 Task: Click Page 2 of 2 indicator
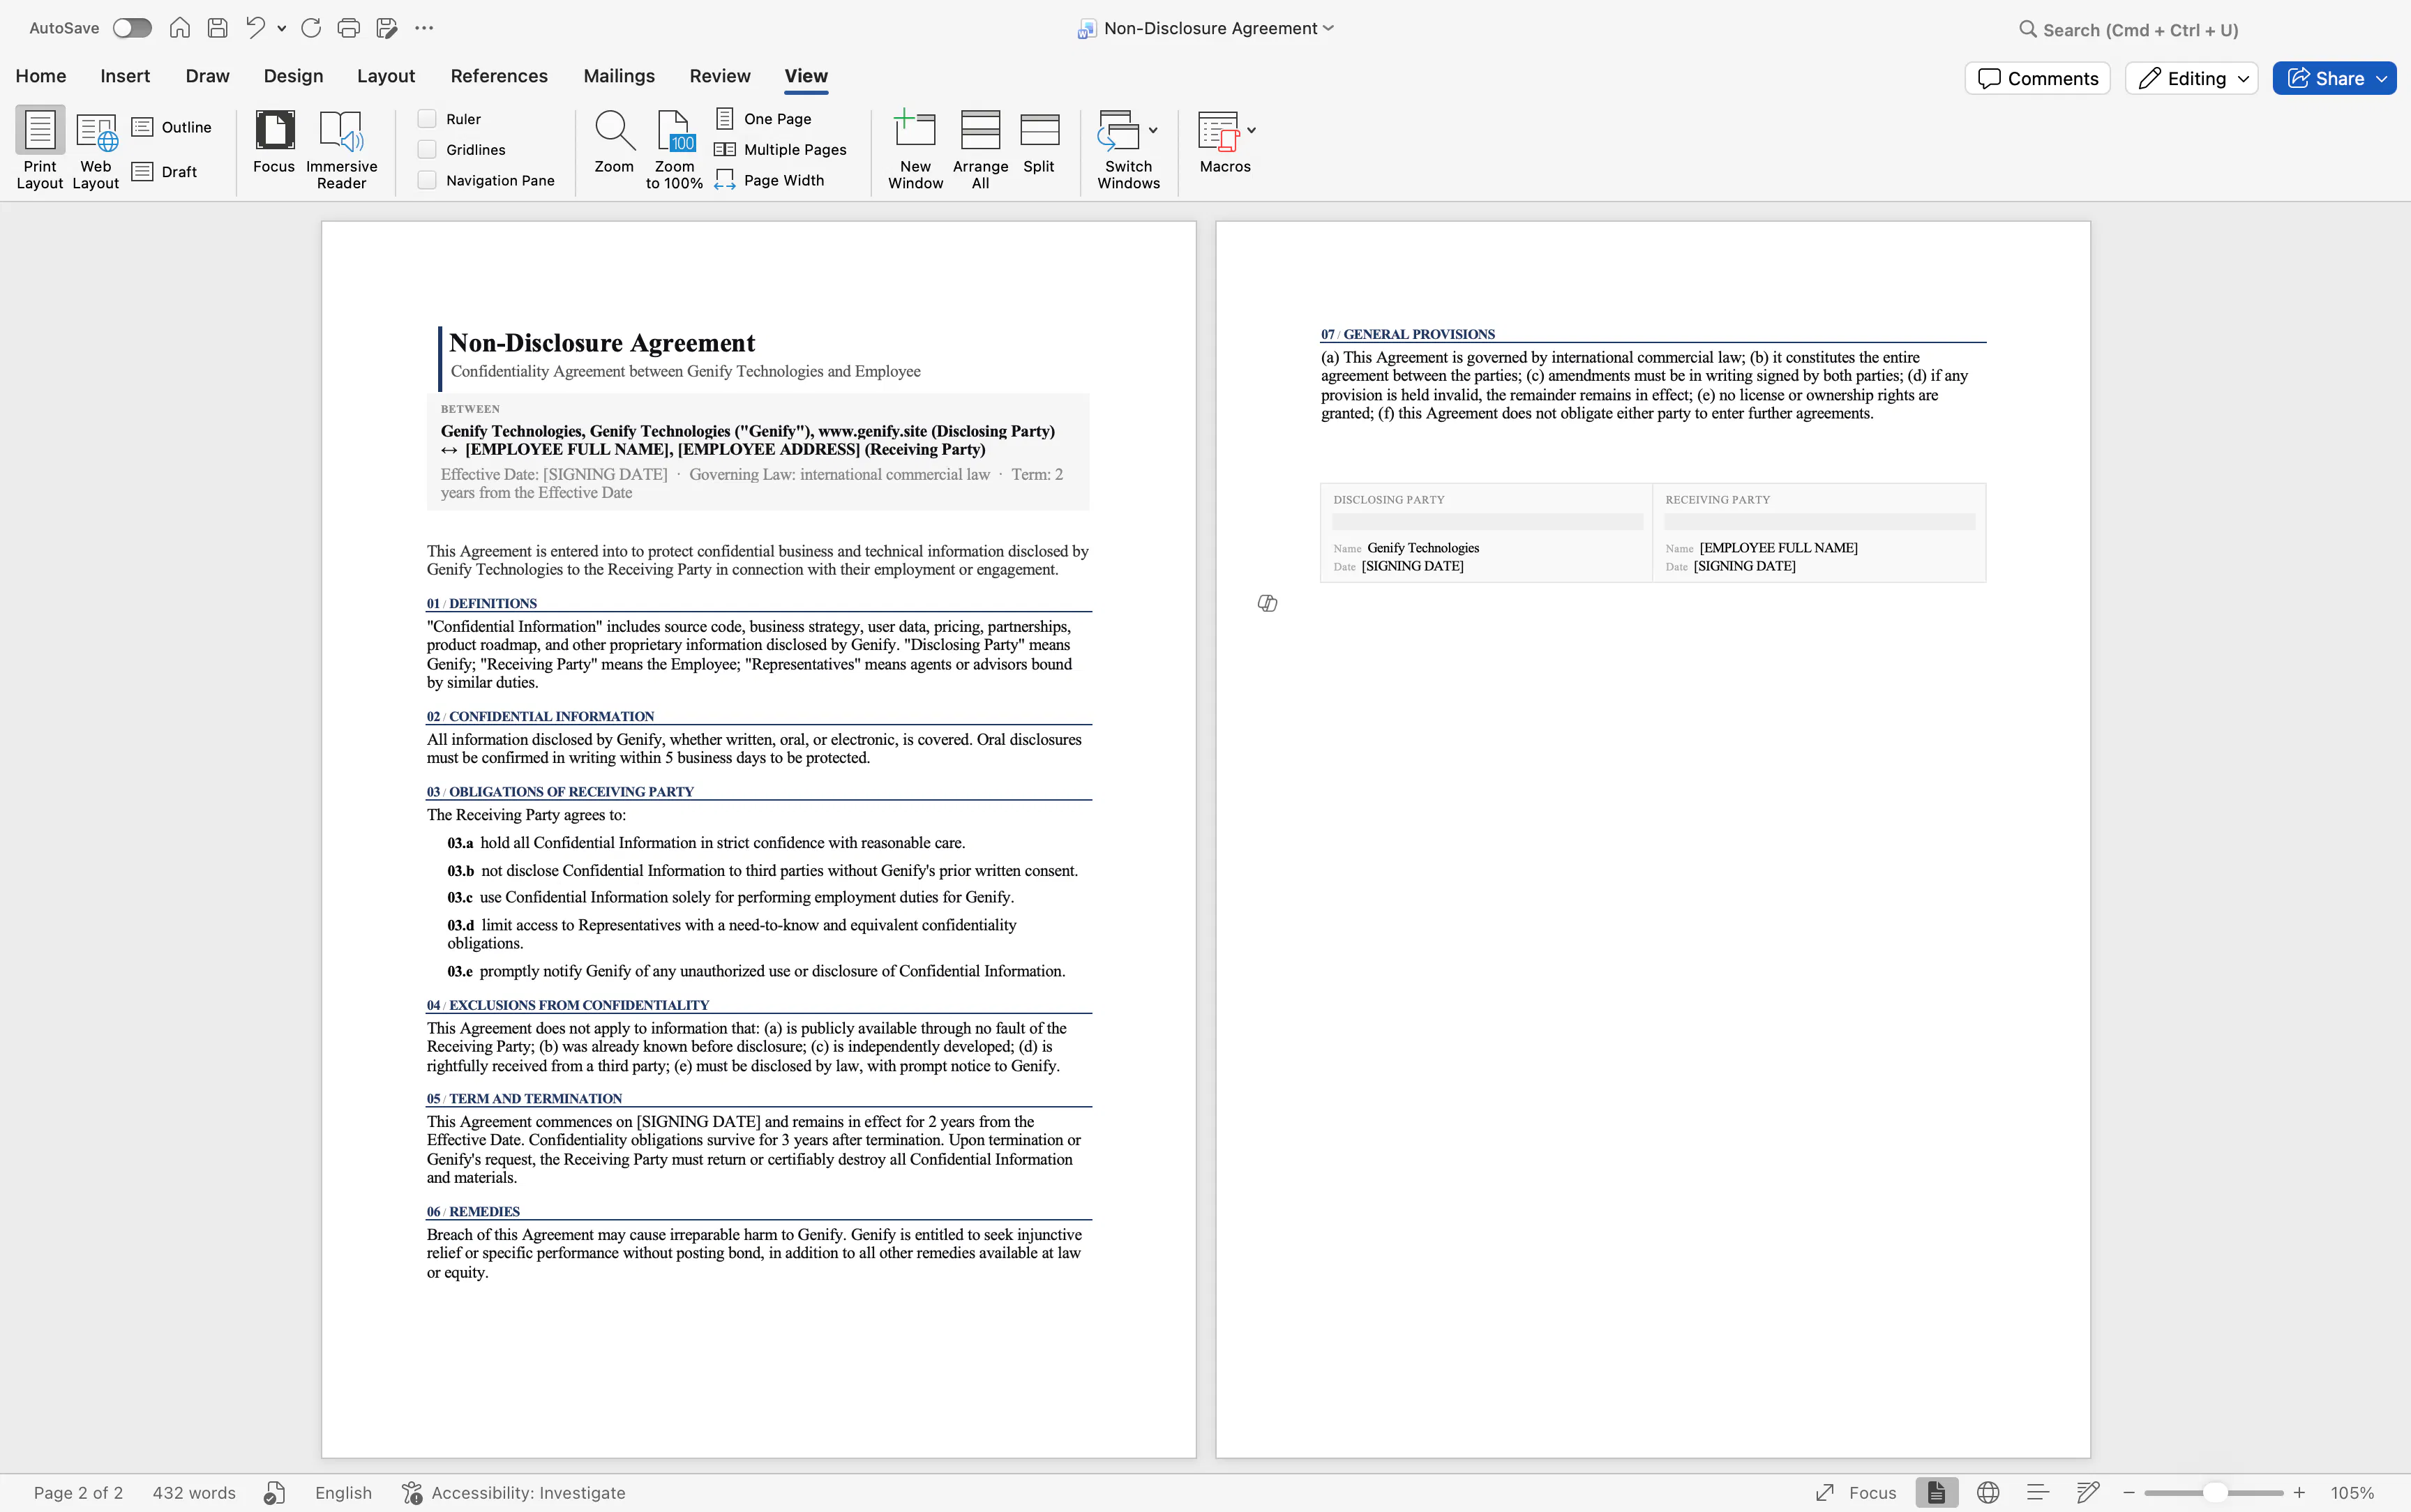coord(78,1493)
